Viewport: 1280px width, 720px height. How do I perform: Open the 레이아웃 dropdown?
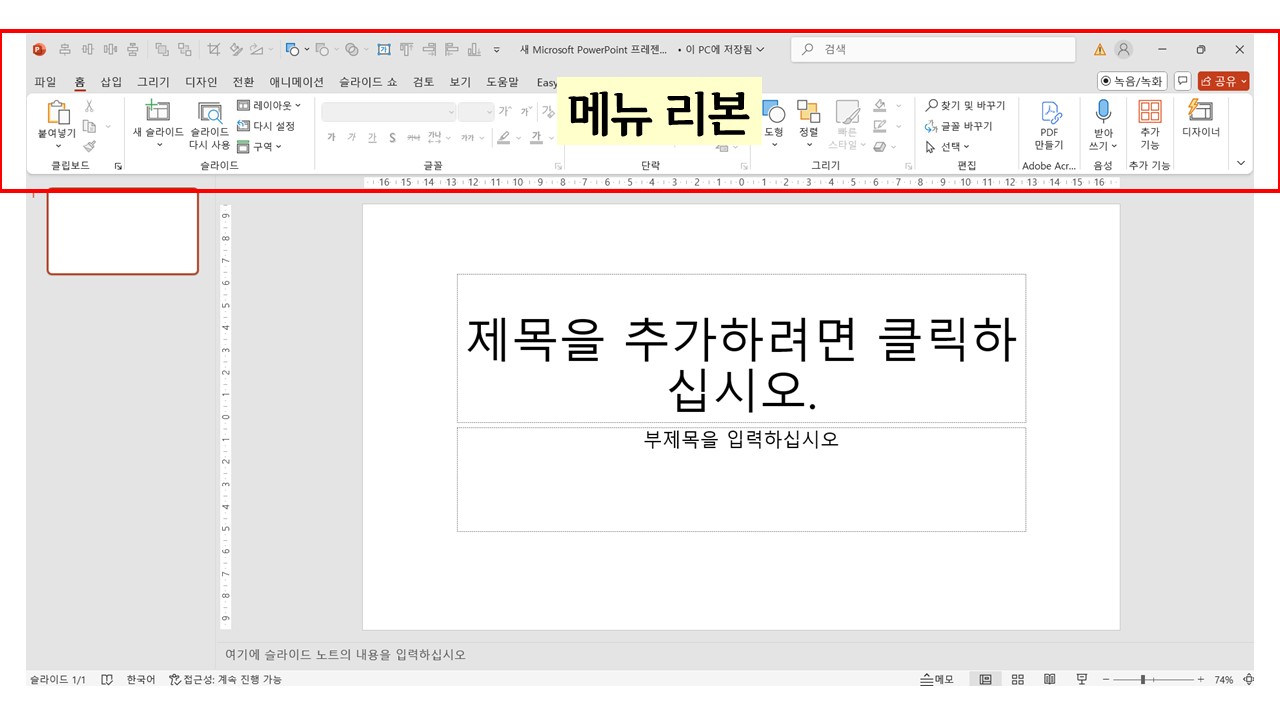[x=270, y=105]
